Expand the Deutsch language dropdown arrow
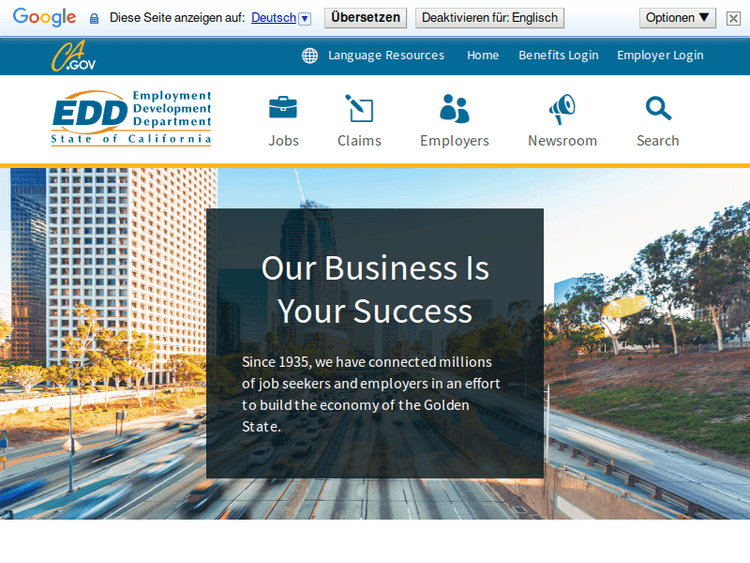This screenshot has width=750, height=563. (x=305, y=18)
